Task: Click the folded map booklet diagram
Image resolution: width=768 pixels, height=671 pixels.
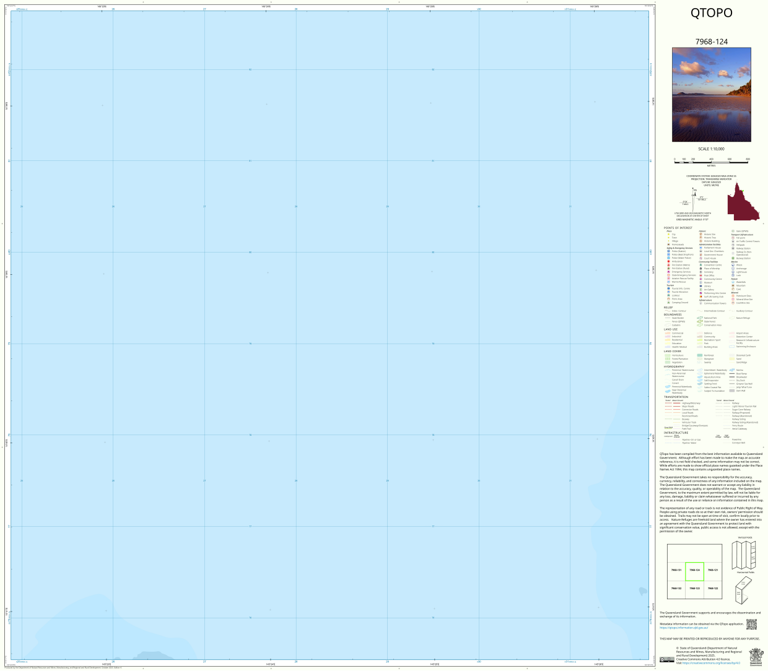Action: click(743, 590)
